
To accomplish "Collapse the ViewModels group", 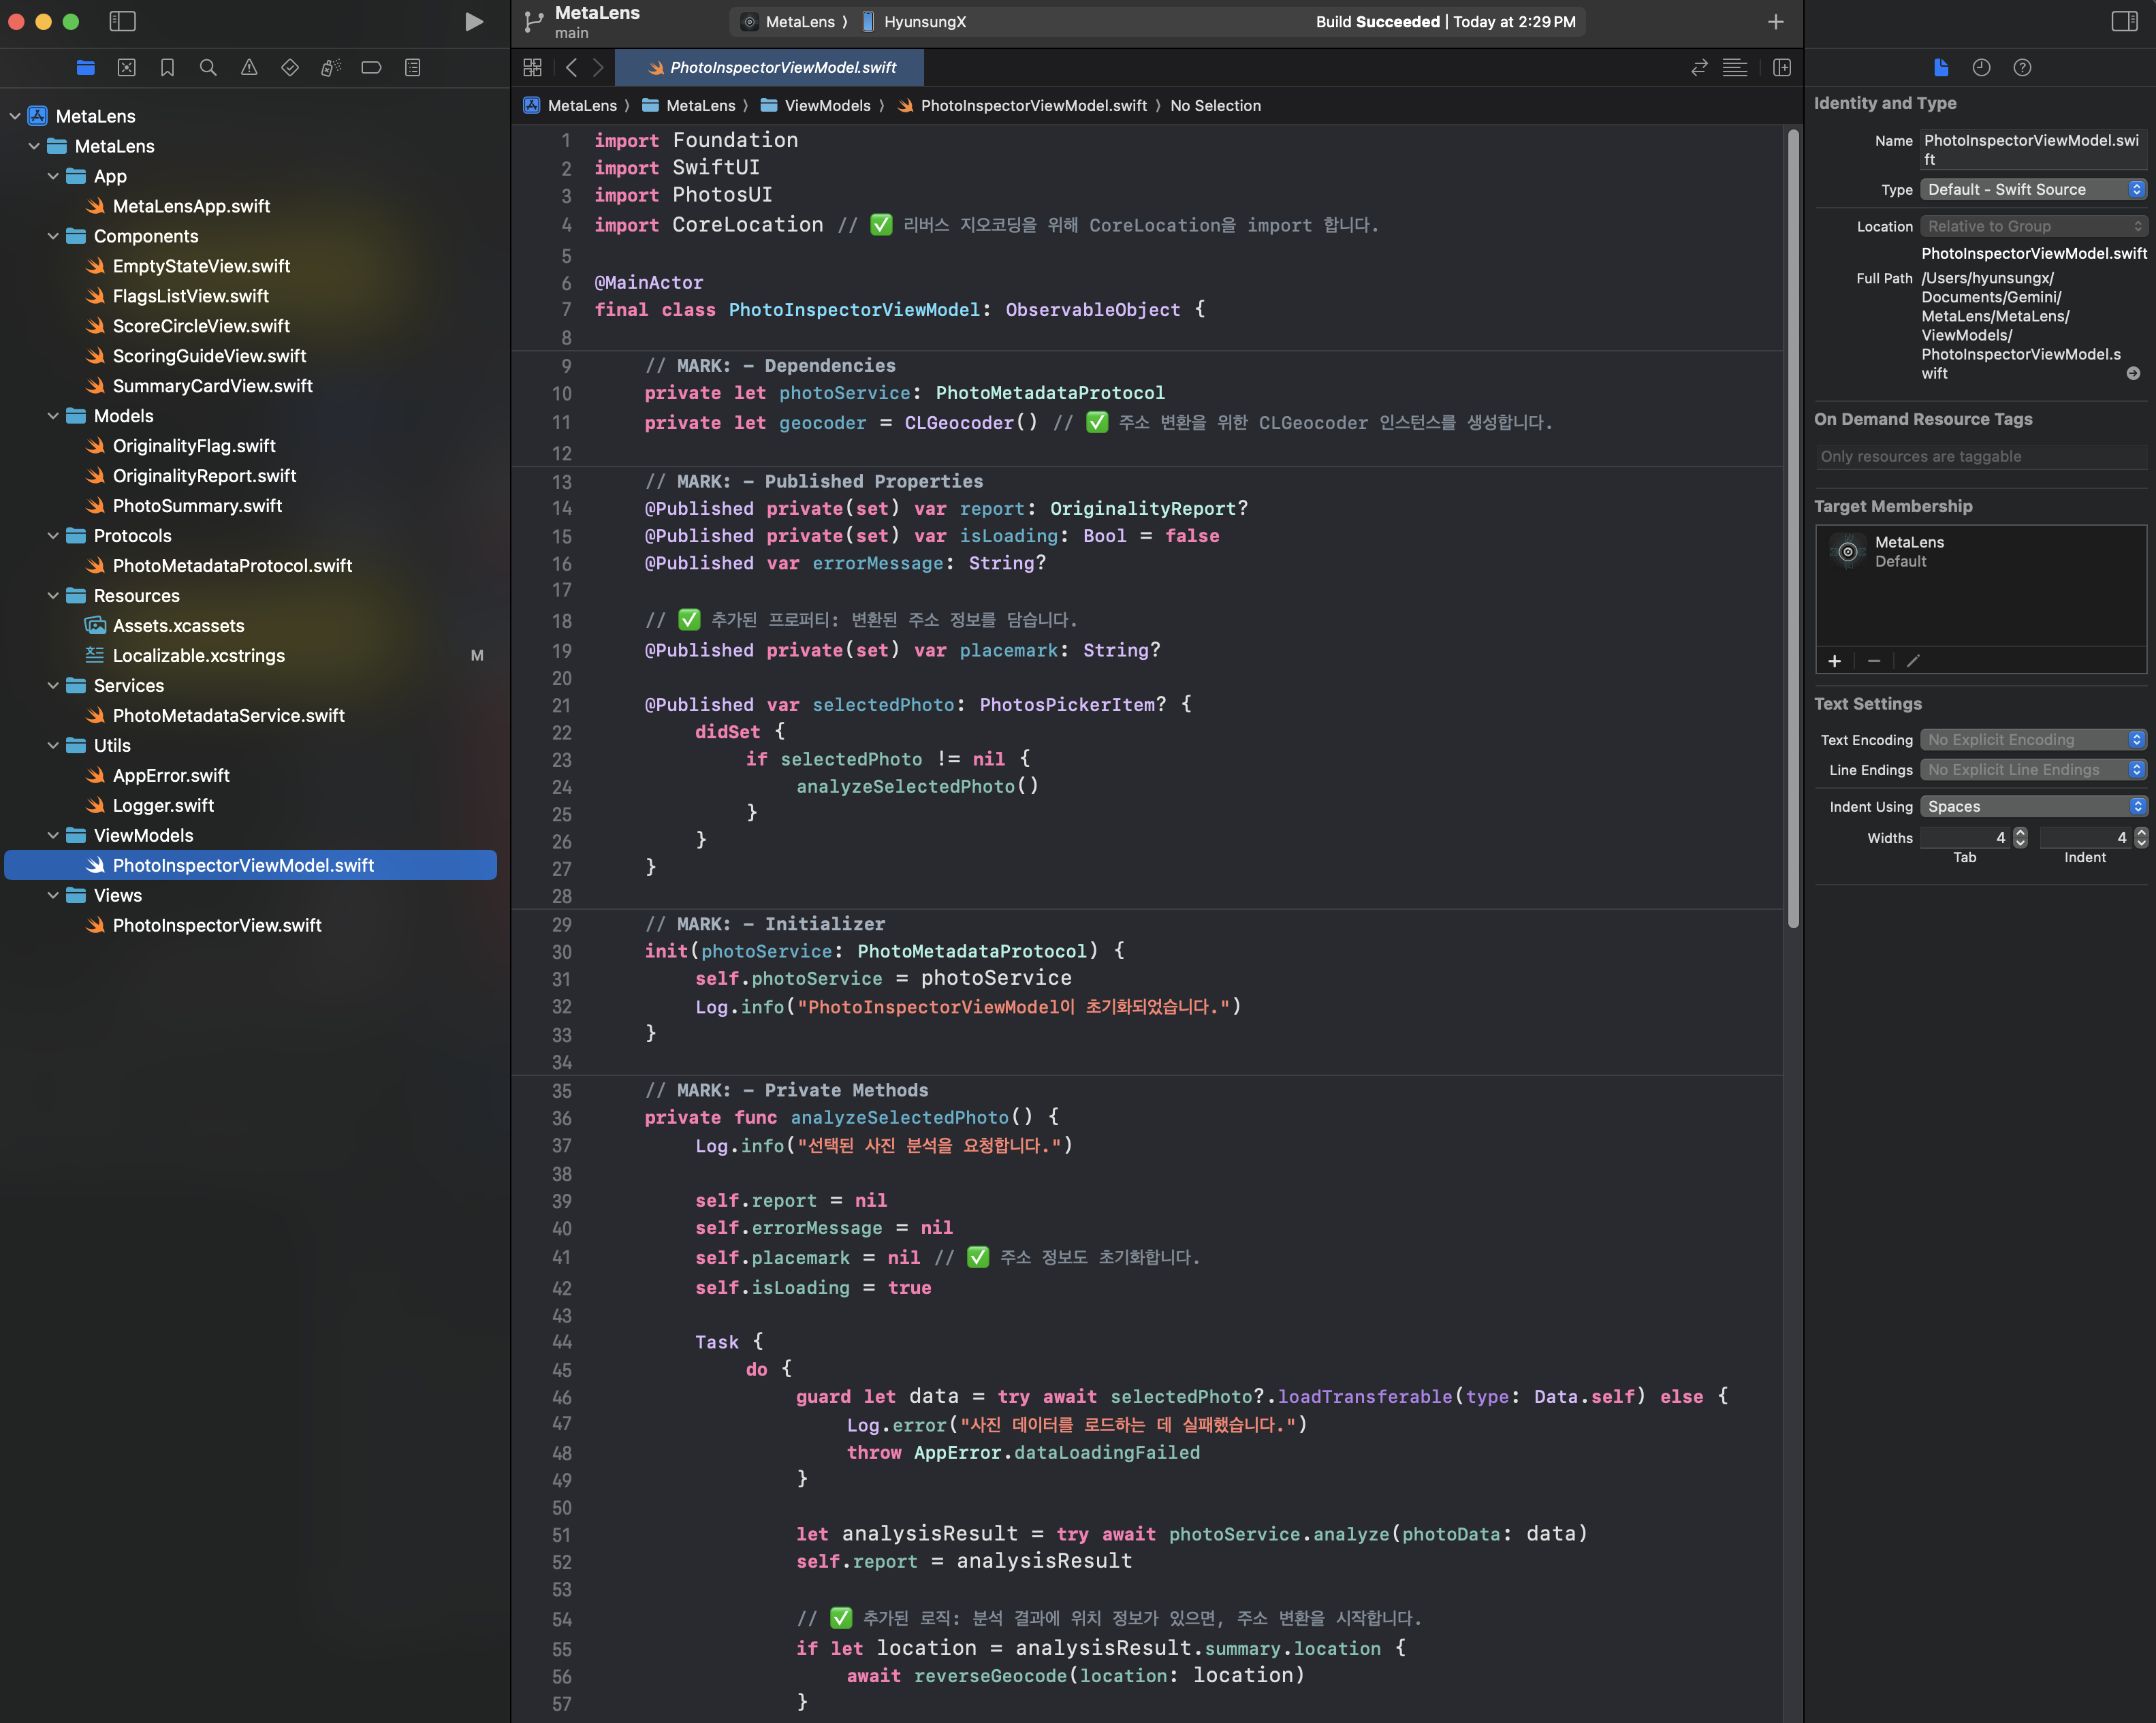I will click(x=53, y=835).
